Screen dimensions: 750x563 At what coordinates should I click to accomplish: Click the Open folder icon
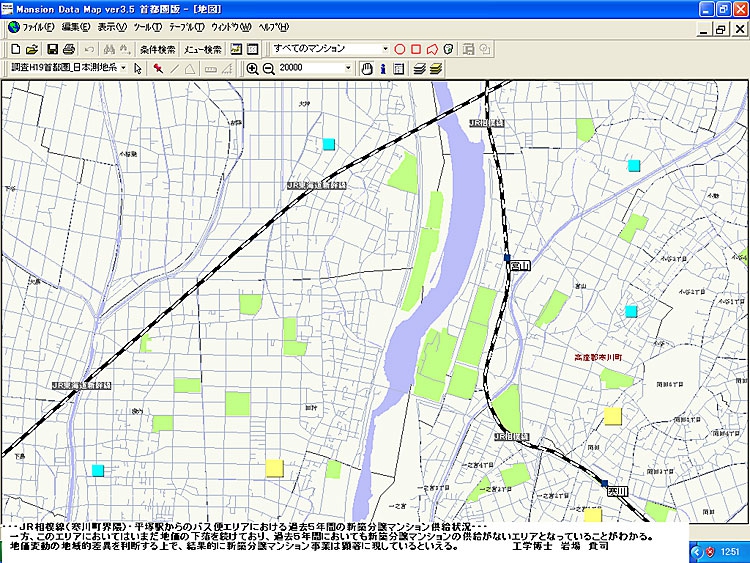[32, 49]
